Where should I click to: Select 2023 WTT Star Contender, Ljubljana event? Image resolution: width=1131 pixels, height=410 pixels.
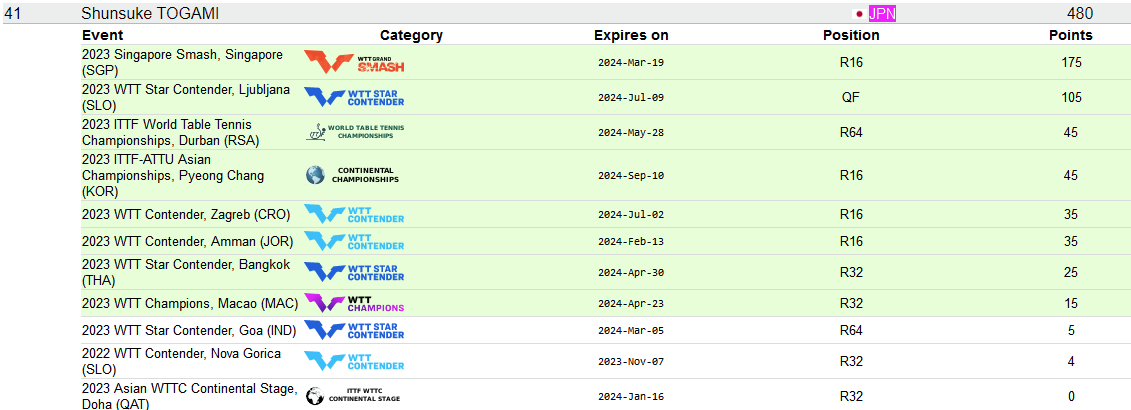point(186,97)
